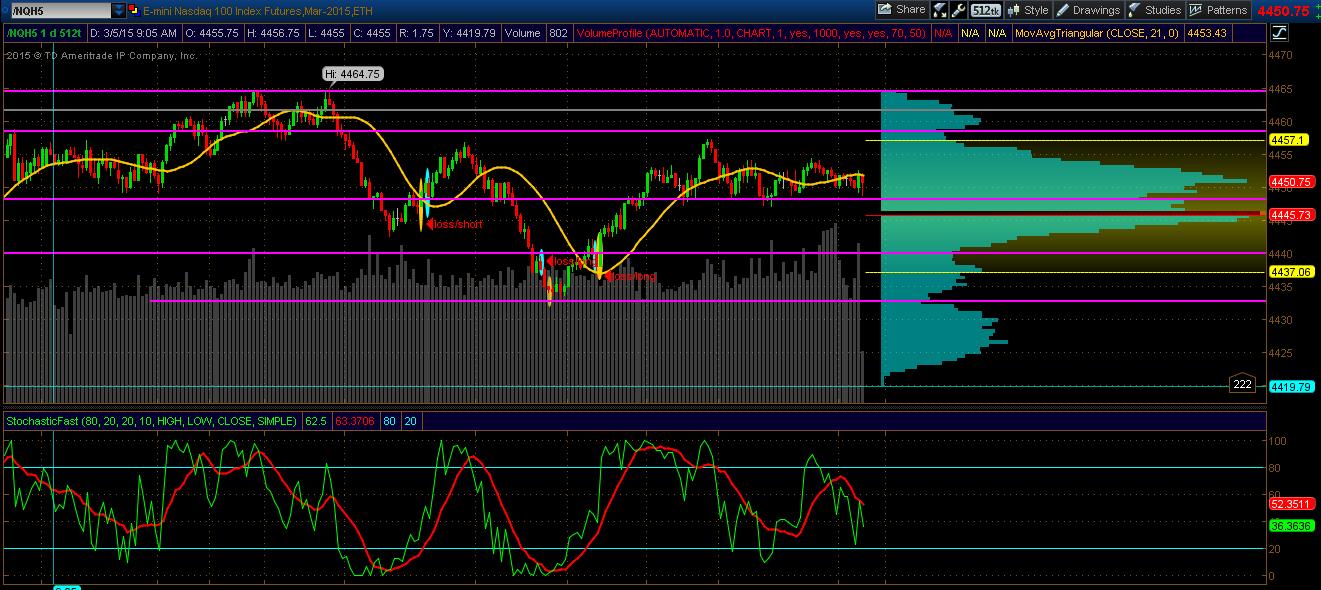Click the red 4450.75 price axis label
The image size is (1321, 590).
click(x=1290, y=182)
